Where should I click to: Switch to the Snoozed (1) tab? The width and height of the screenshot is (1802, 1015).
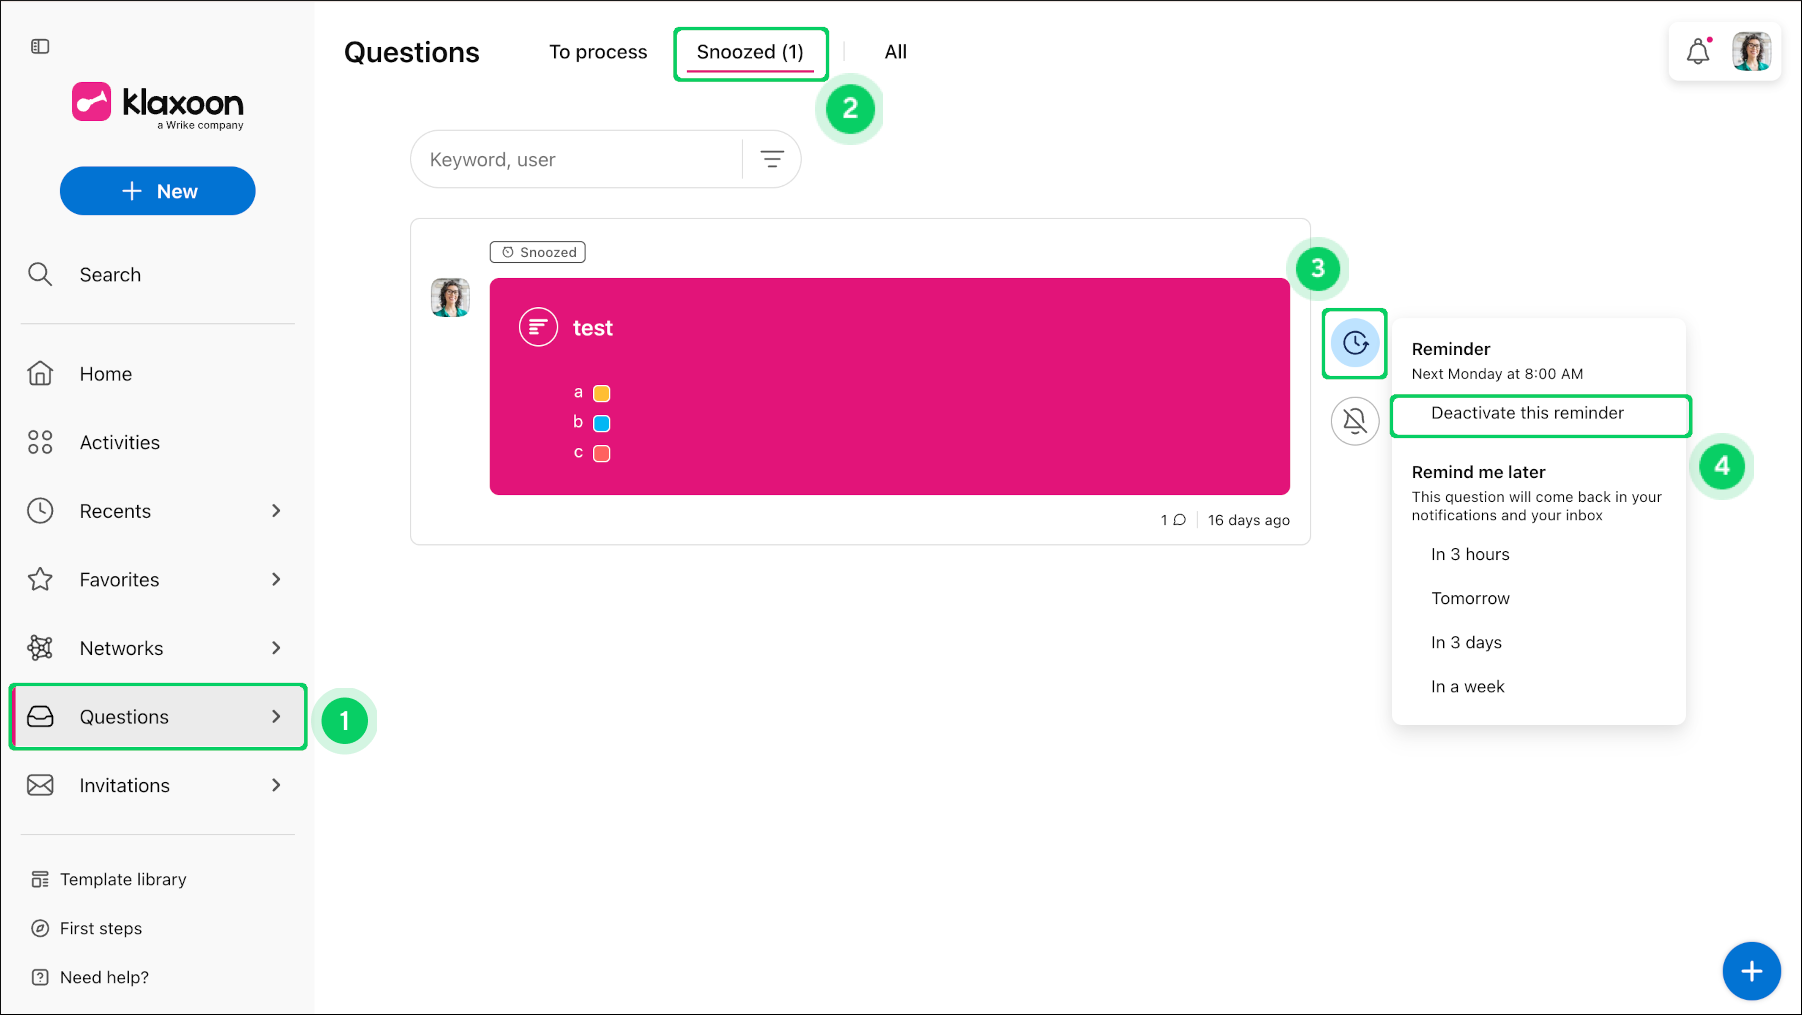tap(750, 52)
